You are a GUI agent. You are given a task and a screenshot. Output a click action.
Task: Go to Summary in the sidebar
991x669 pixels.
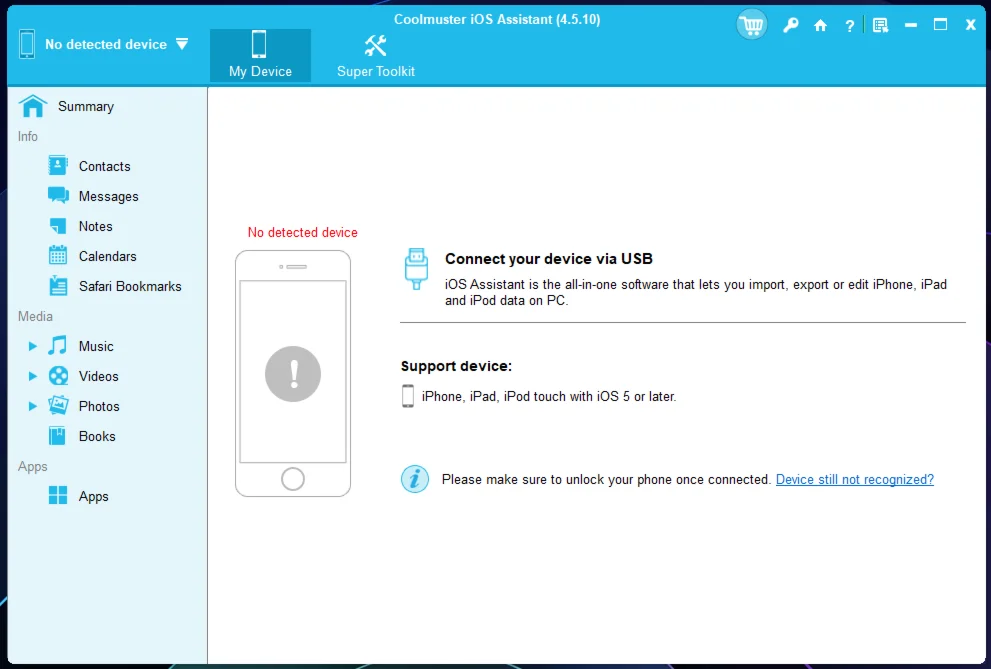[x=85, y=106]
